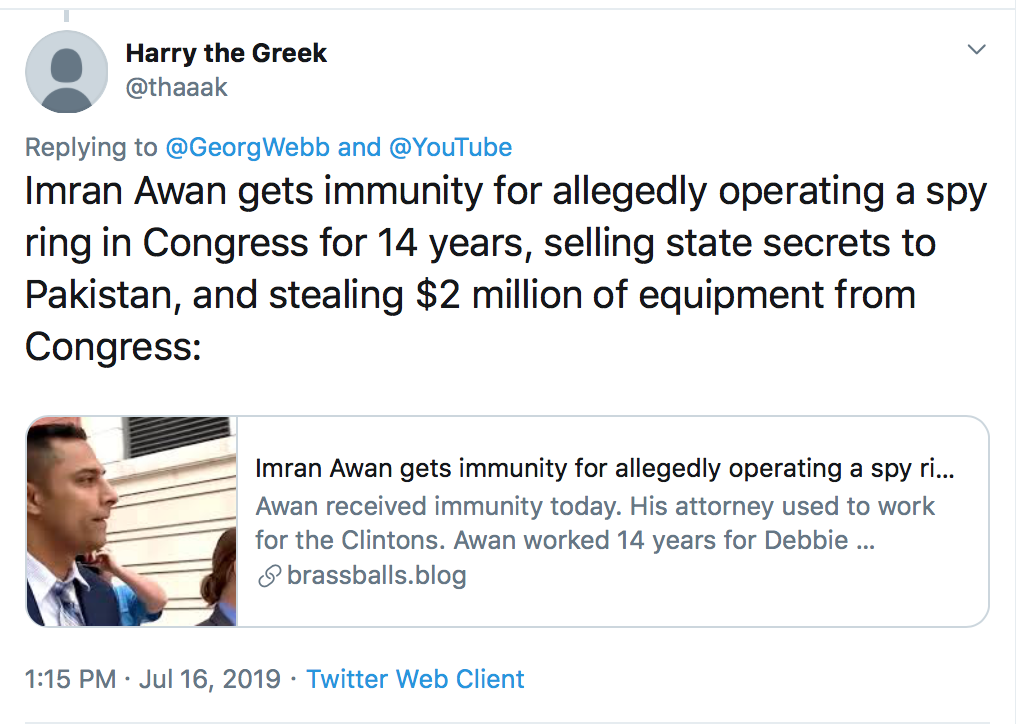Click the 1:15 PM tweet time
The width and height of the screenshot is (1016, 724).
point(70,679)
